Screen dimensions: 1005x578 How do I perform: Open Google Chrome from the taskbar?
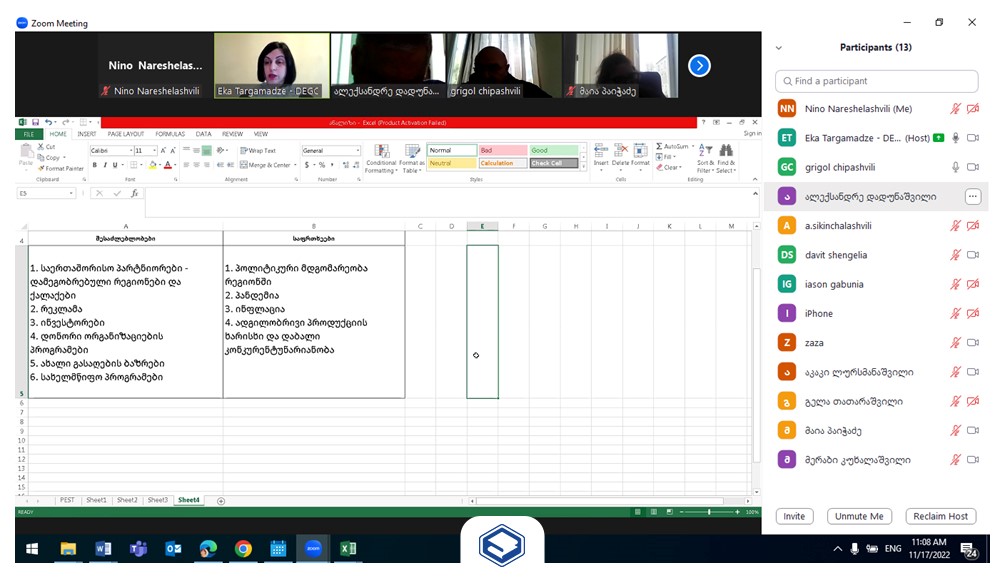coord(243,549)
